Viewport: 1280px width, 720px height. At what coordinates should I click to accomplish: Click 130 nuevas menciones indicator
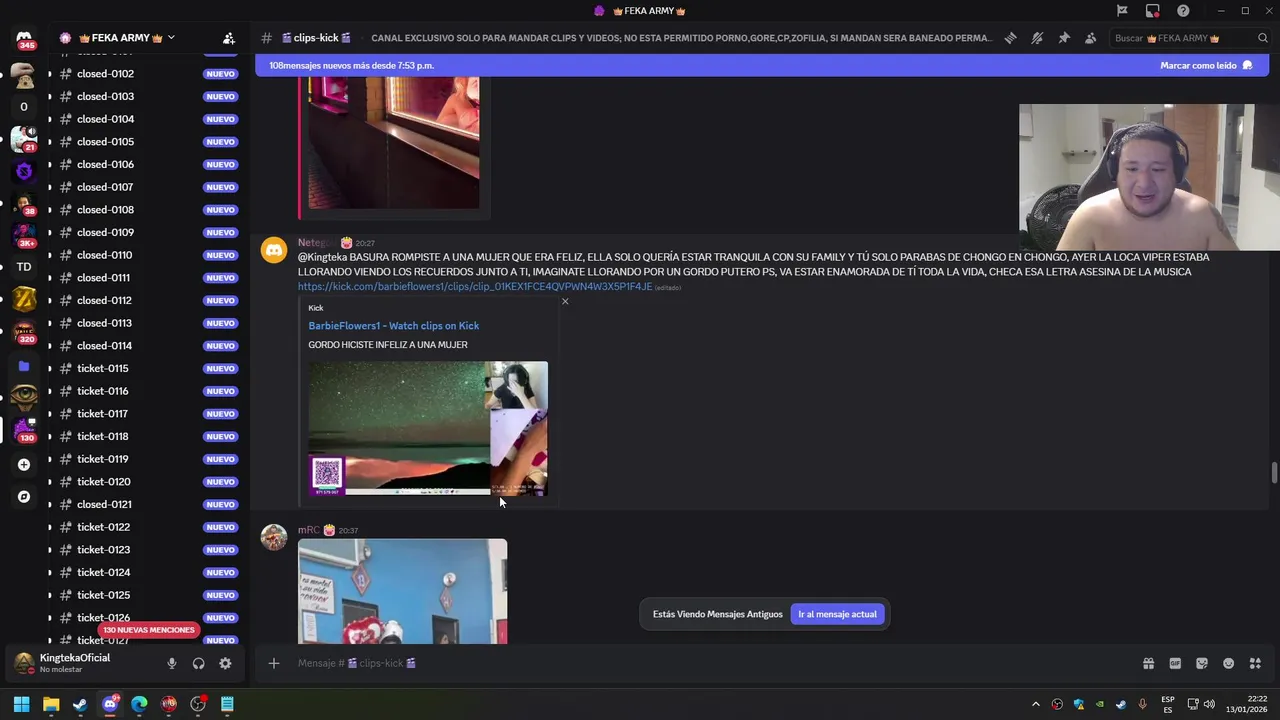point(148,630)
